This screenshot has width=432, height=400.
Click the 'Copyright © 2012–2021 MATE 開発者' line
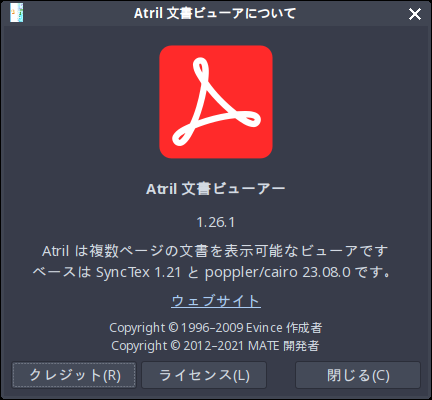pyautogui.click(x=215, y=346)
